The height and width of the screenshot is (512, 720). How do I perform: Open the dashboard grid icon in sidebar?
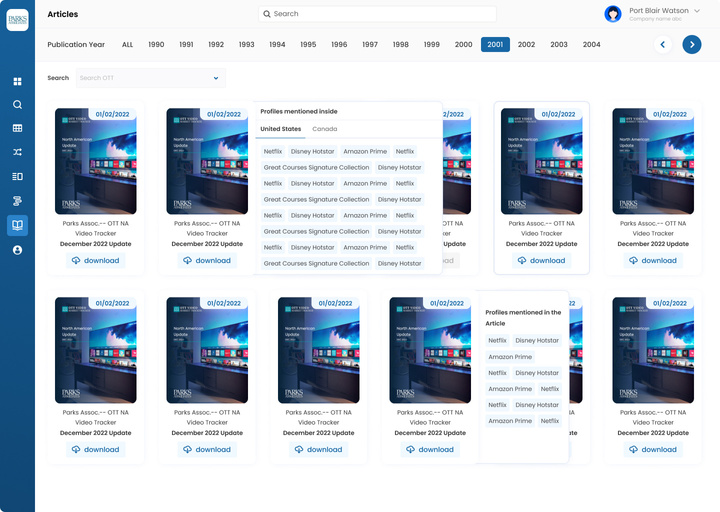click(x=17, y=81)
